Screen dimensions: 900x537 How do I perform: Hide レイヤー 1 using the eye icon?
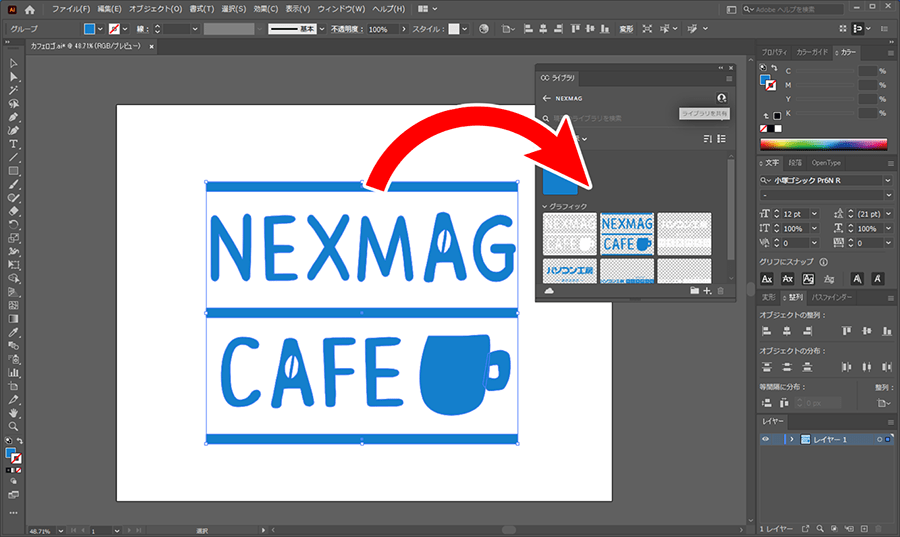coord(767,439)
